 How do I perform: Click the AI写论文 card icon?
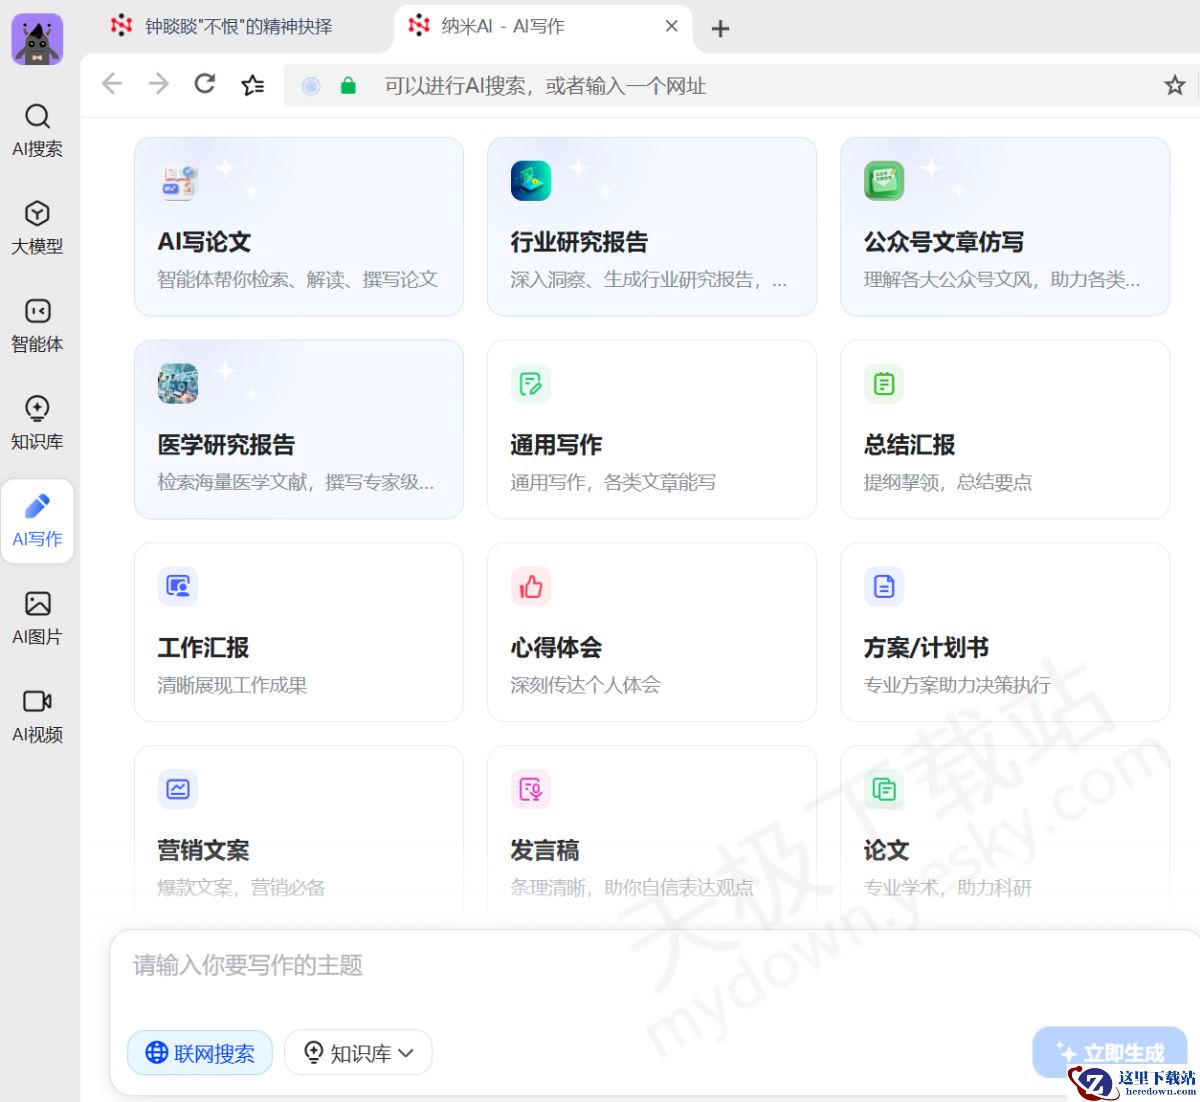click(178, 181)
